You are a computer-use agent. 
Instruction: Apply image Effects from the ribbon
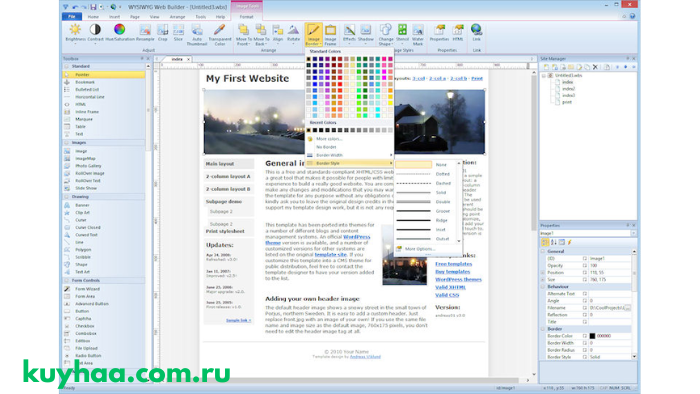tap(349, 33)
